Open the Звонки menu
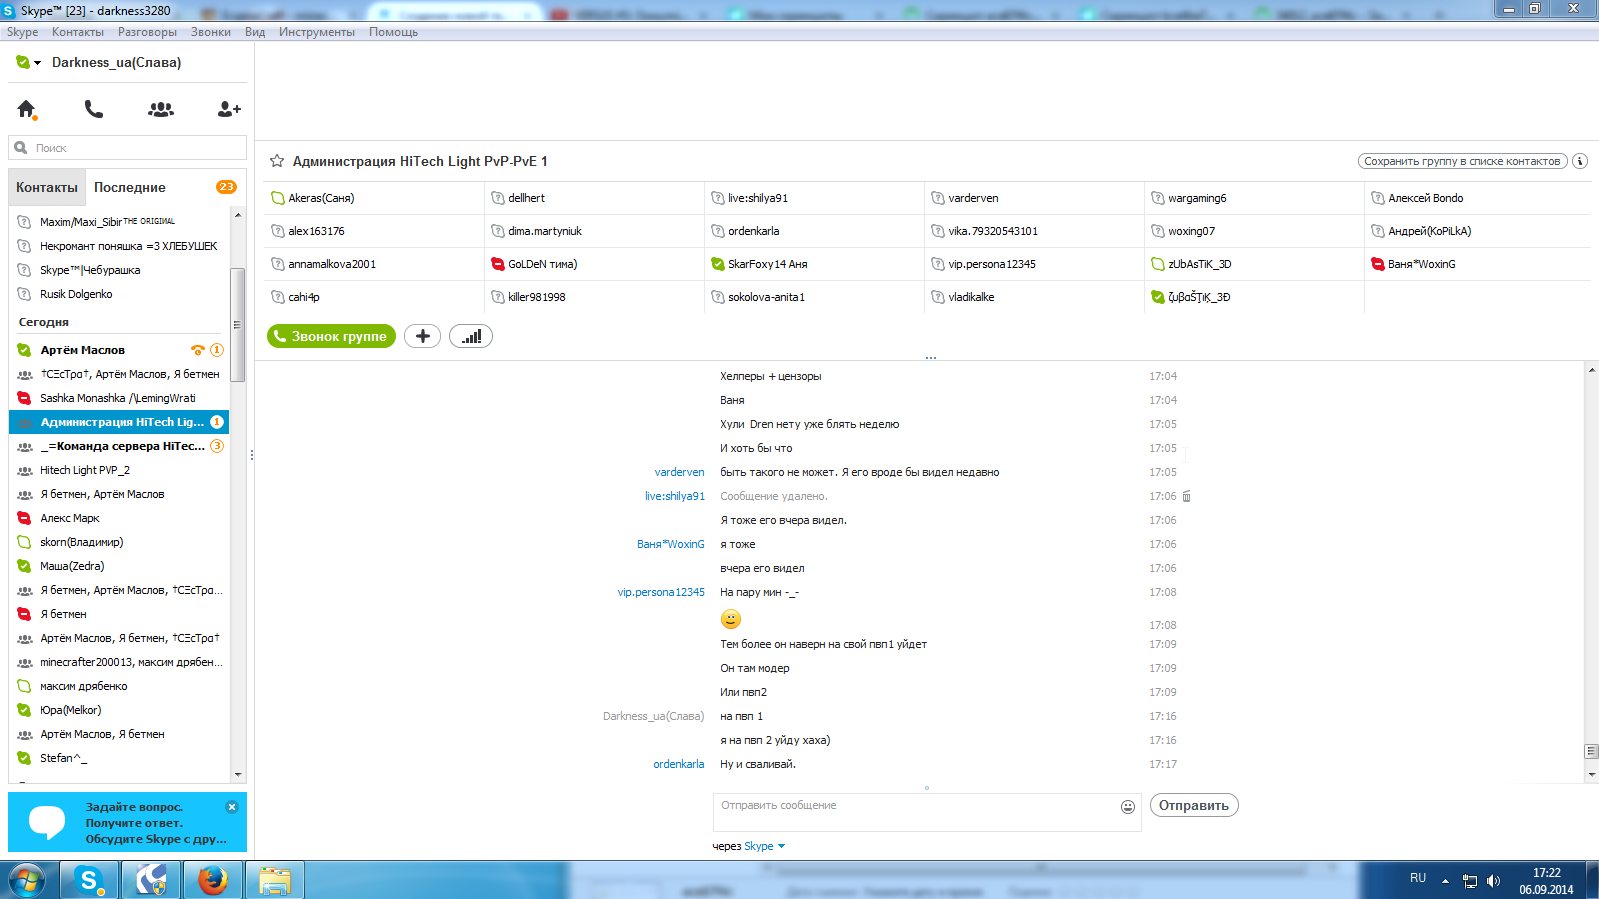 pos(211,32)
